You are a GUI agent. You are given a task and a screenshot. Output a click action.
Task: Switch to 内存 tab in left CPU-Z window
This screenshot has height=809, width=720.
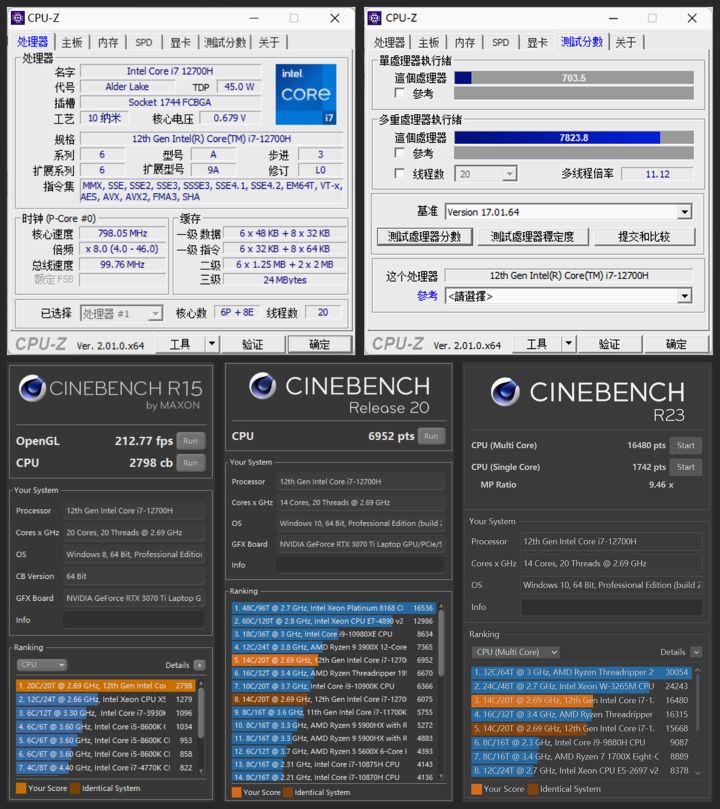(108, 42)
